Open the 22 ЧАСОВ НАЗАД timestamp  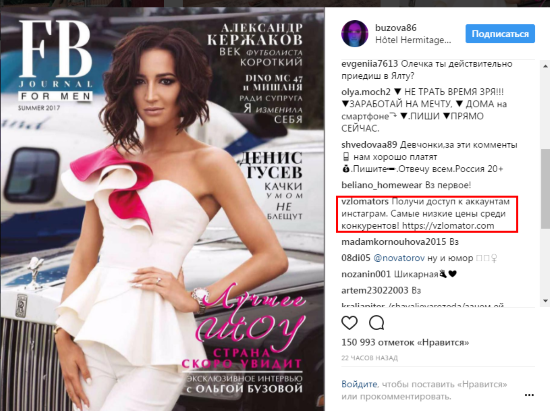[x=369, y=358]
